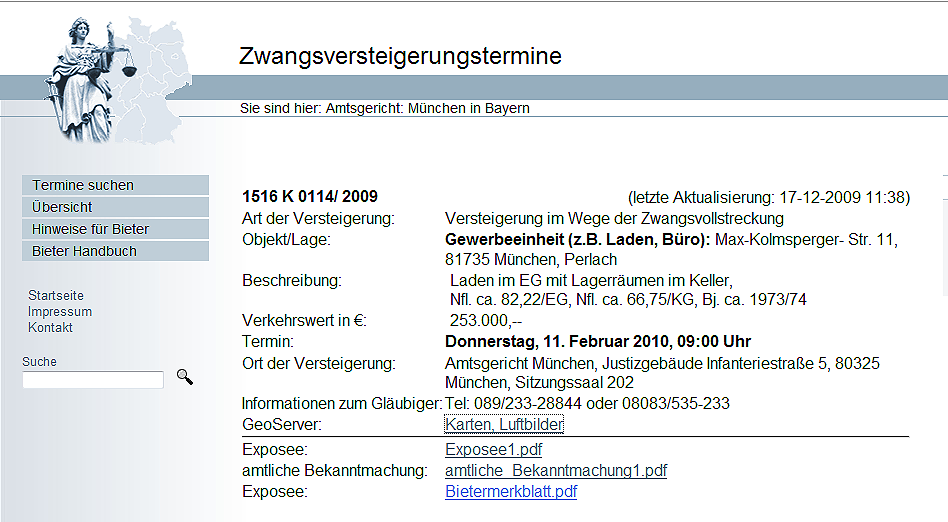Image resolution: width=948 pixels, height=522 pixels.
Task: Open the Bieter Handbuch menu entry
Action: pyautogui.click(x=115, y=251)
